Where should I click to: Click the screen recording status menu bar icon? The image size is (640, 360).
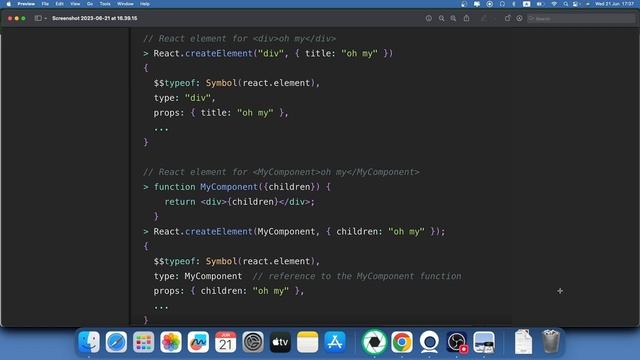489,4
